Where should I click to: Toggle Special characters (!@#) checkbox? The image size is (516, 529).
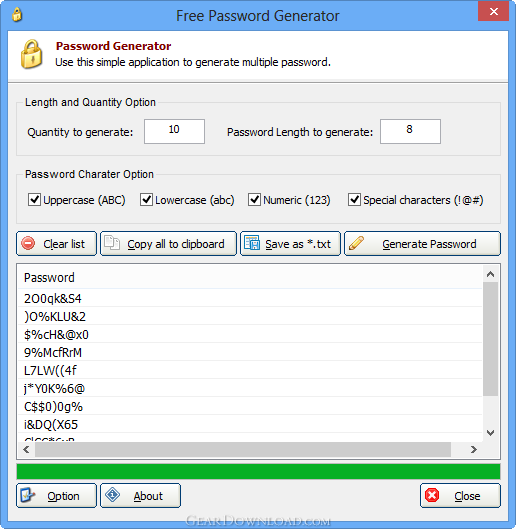coord(354,200)
